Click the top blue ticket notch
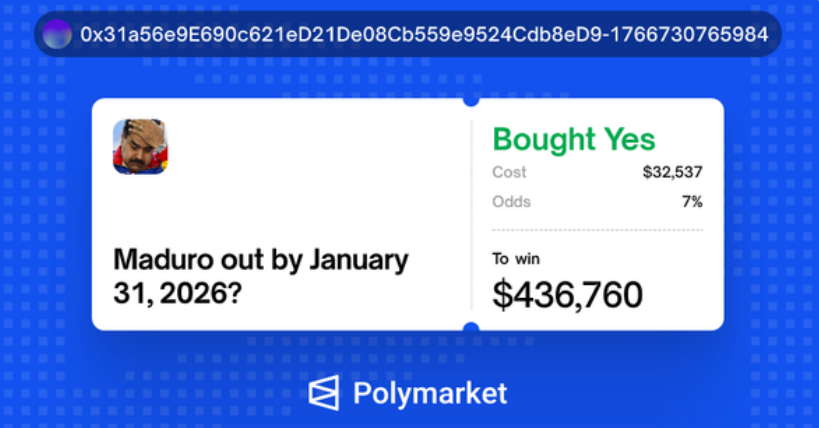819x428 pixels. coord(471,99)
